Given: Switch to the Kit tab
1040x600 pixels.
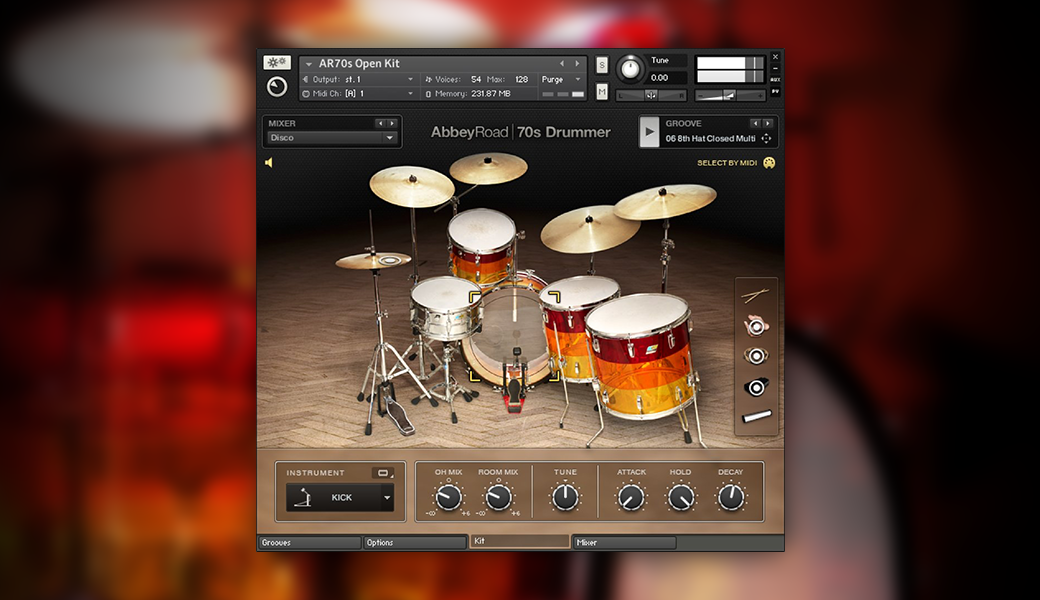Looking at the screenshot, I should [x=519, y=541].
